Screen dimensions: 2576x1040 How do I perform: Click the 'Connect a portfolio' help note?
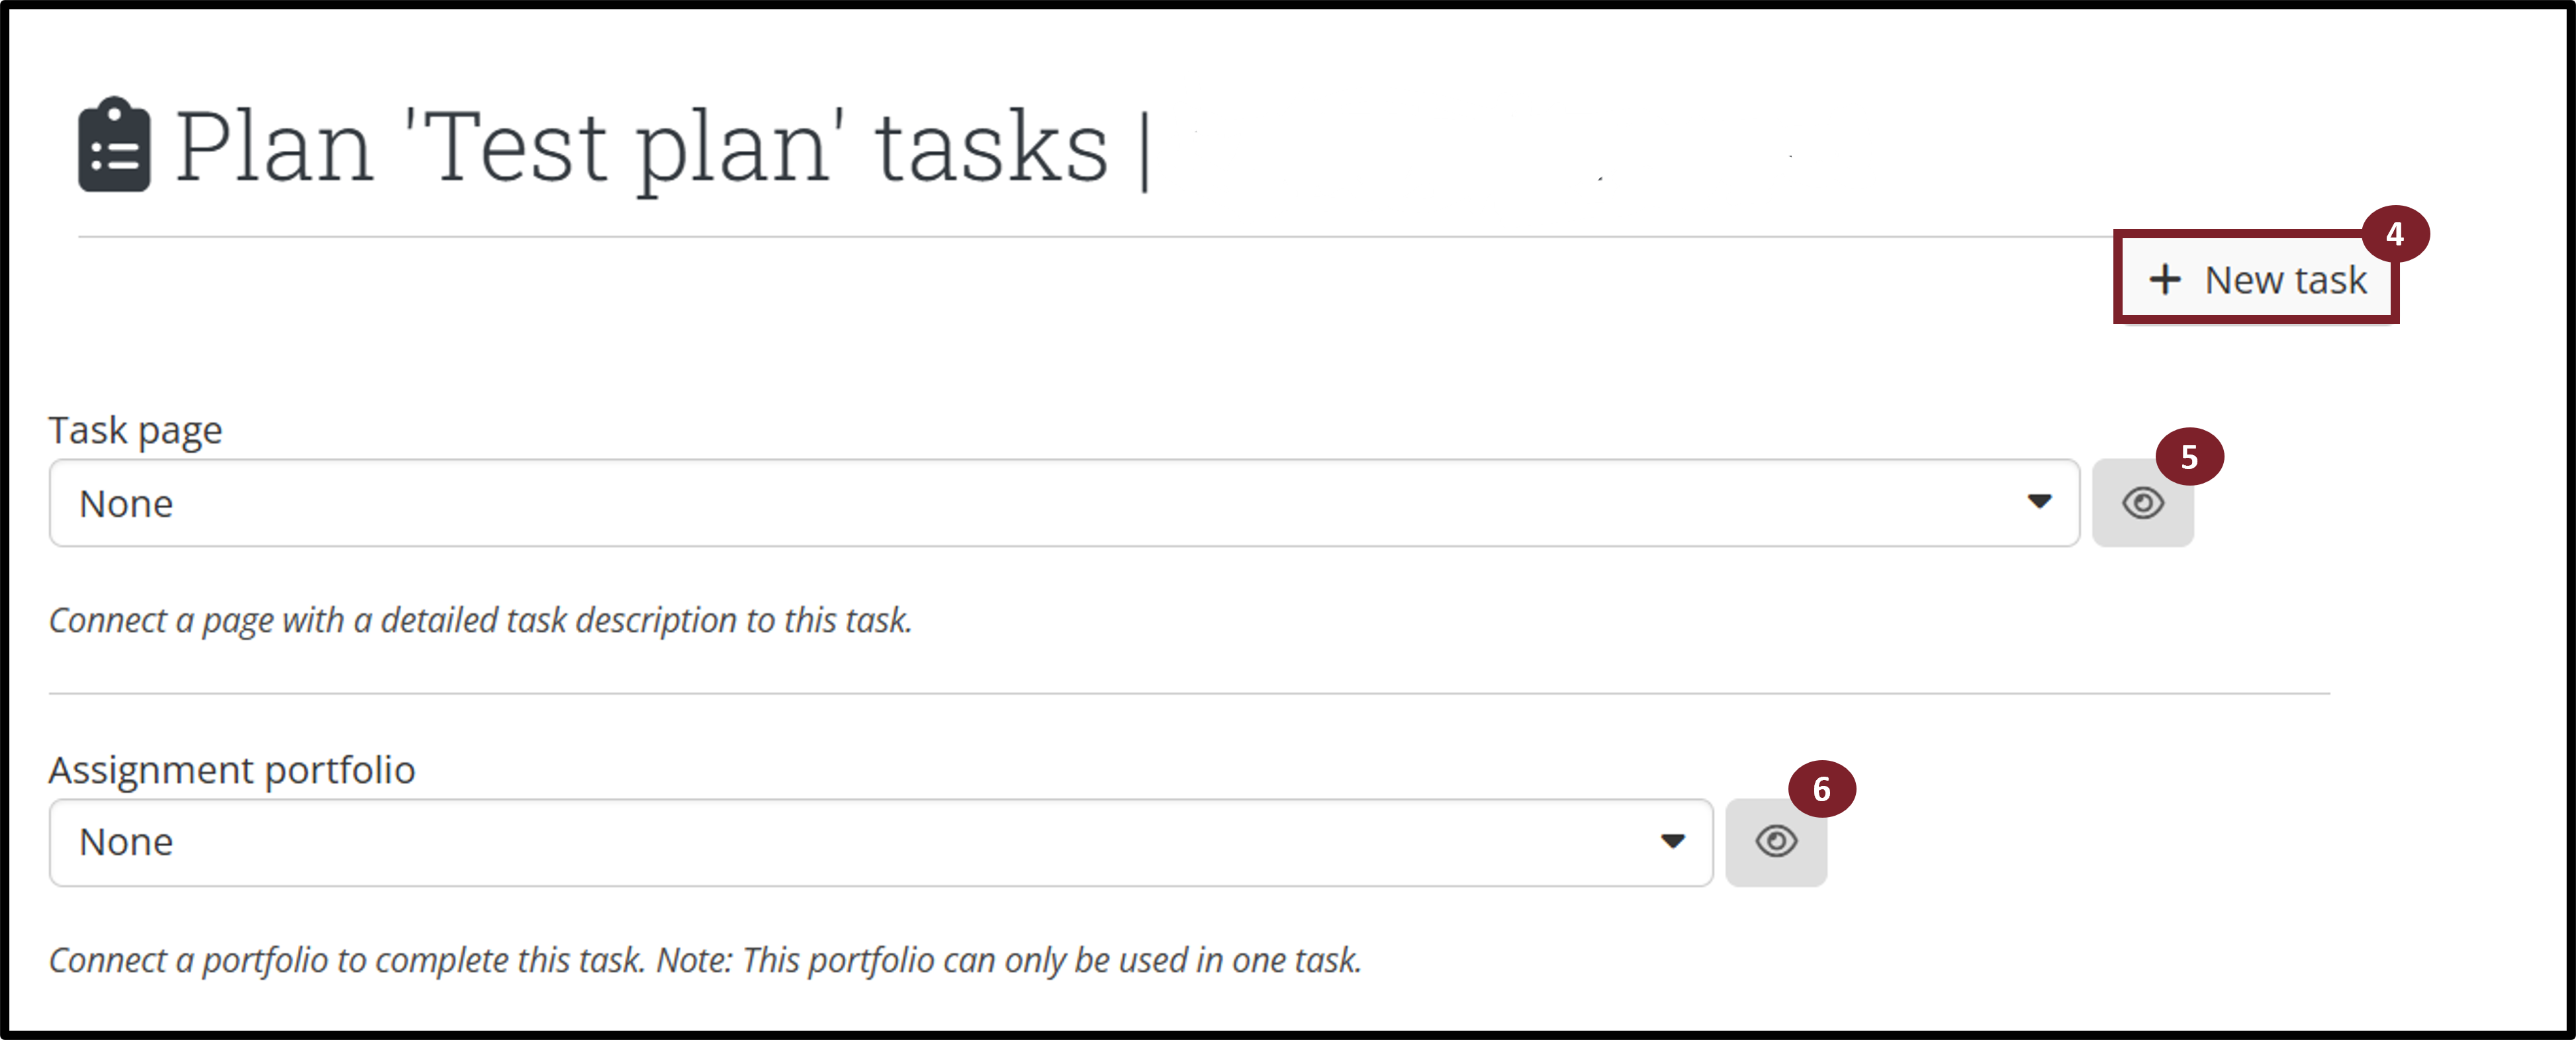point(704,960)
